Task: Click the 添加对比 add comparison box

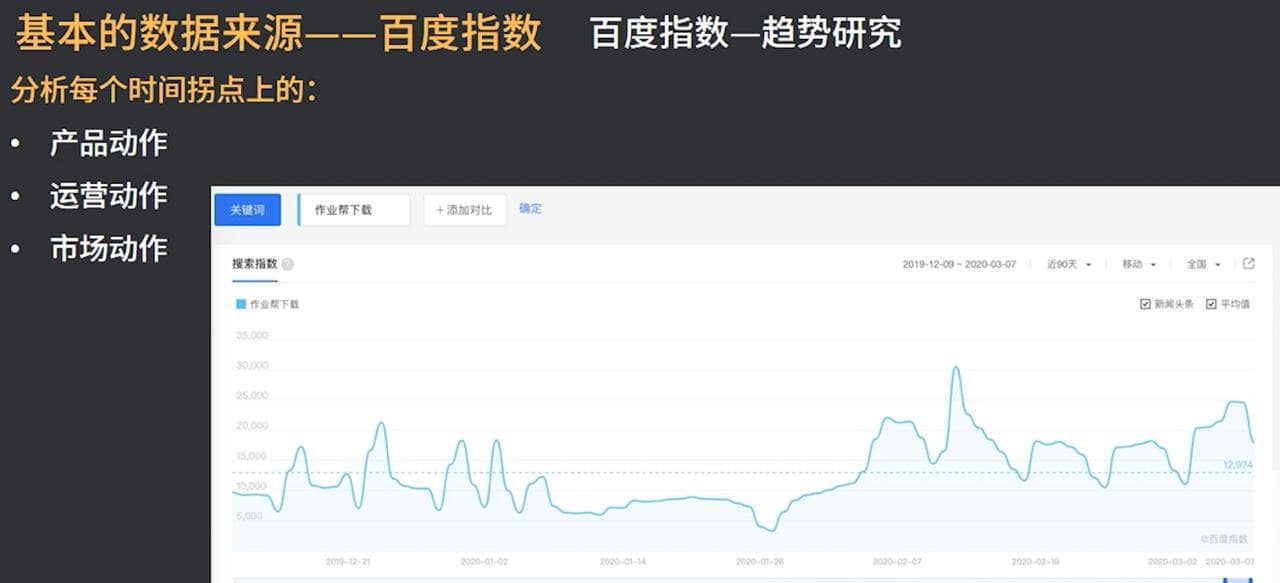Action: tap(465, 210)
